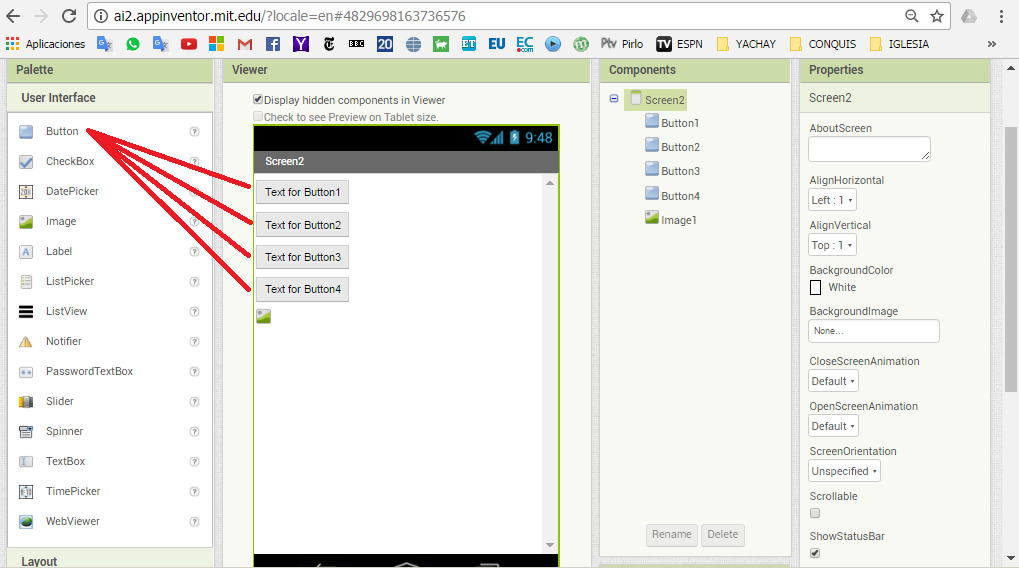Open the Chrome zoom magnifier icon
The height and width of the screenshot is (569, 1019).
pos(912,16)
